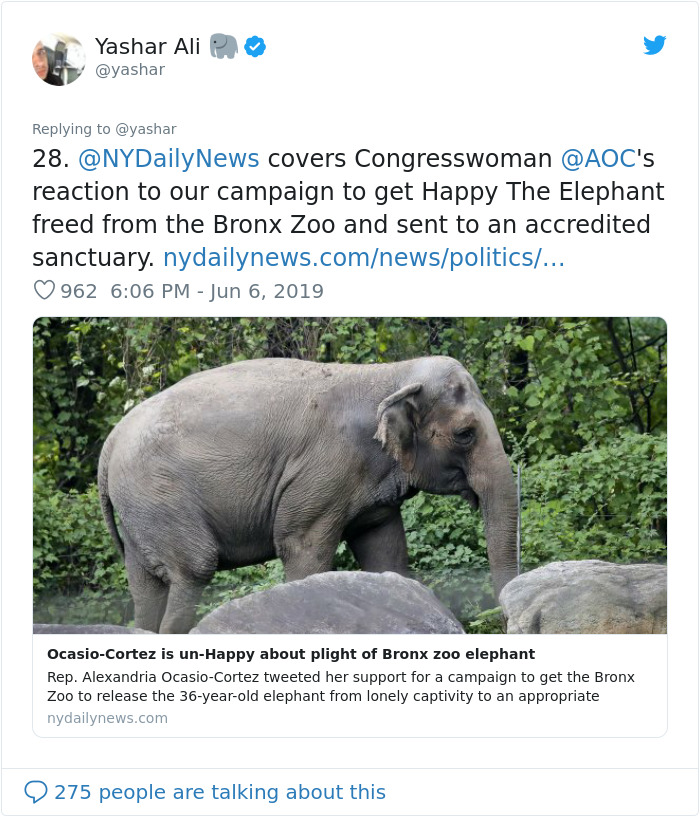Image resolution: width=700 pixels, height=817 pixels.
Task: Open 275 people are talking about this
Action: pos(220,791)
